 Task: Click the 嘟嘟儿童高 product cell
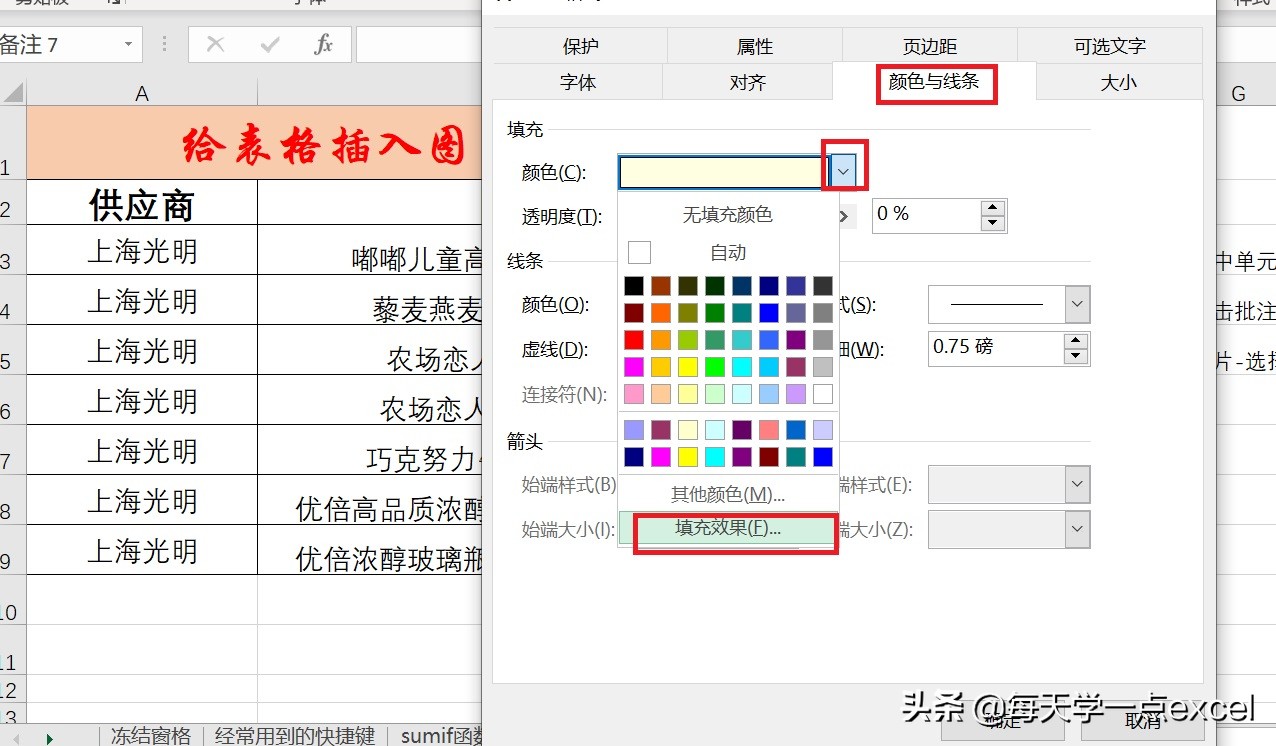[x=370, y=250]
